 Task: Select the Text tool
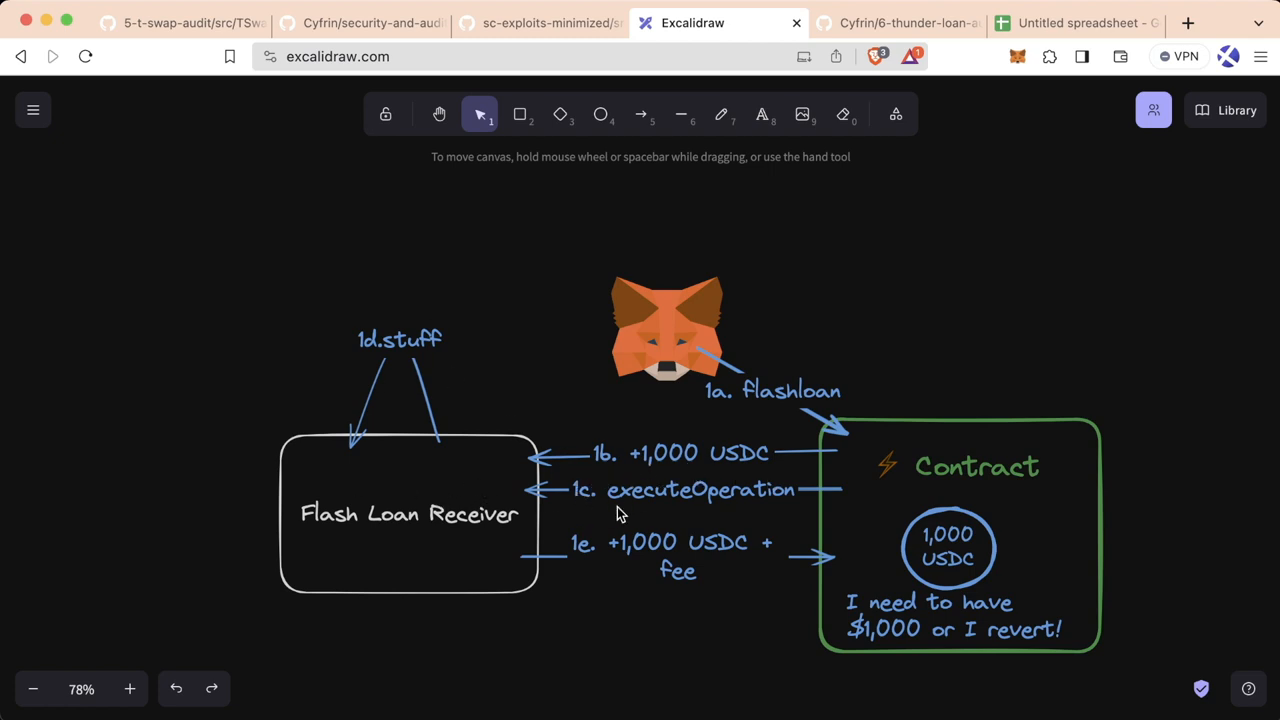click(x=762, y=115)
